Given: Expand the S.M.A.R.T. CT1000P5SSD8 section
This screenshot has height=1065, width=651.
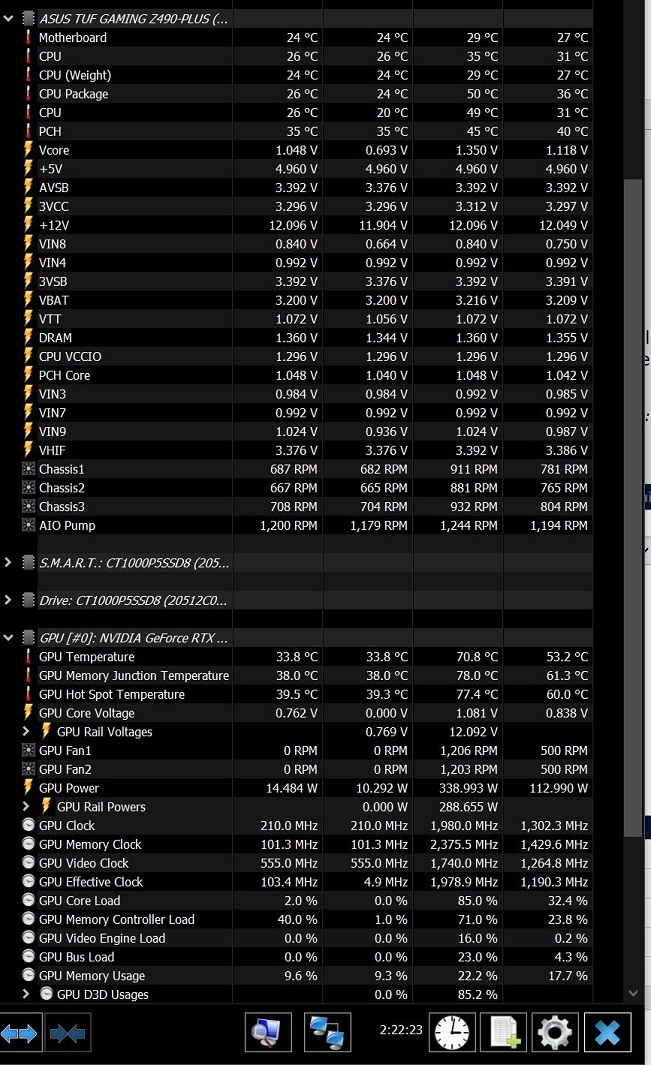Looking at the screenshot, I should click(x=9, y=563).
